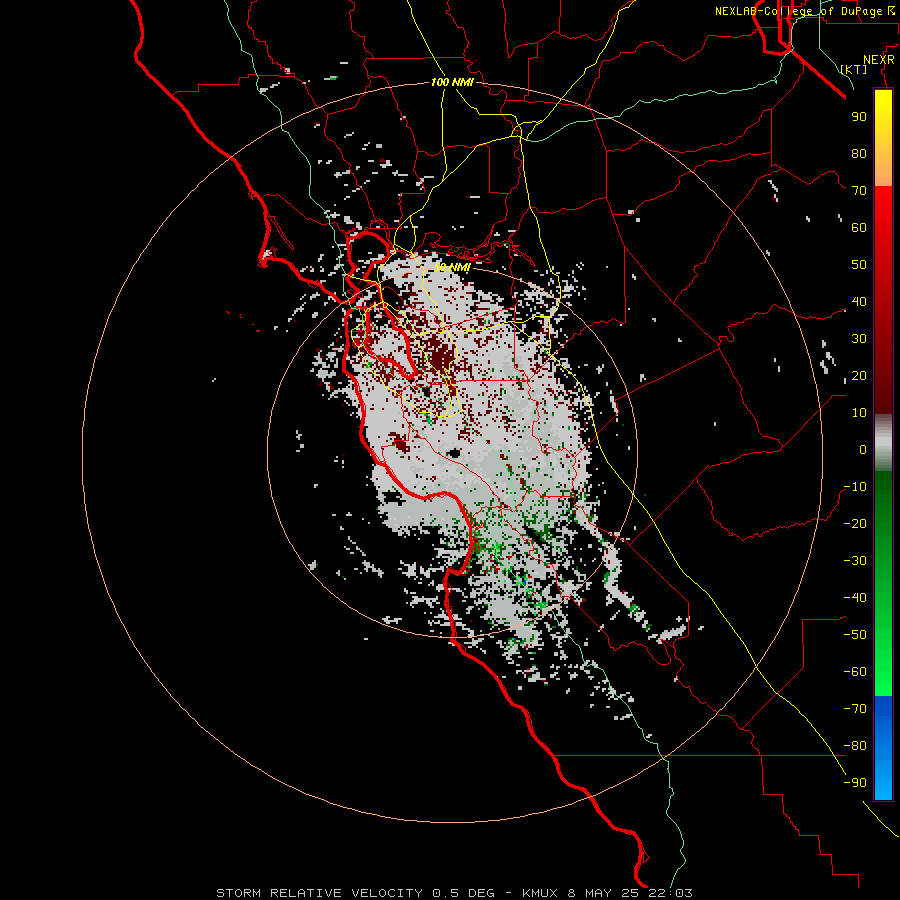The width and height of the screenshot is (900, 900).
Task: Pick the blue segment of the velocity scale
Action: pyautogui.click(x=883, y=747)
